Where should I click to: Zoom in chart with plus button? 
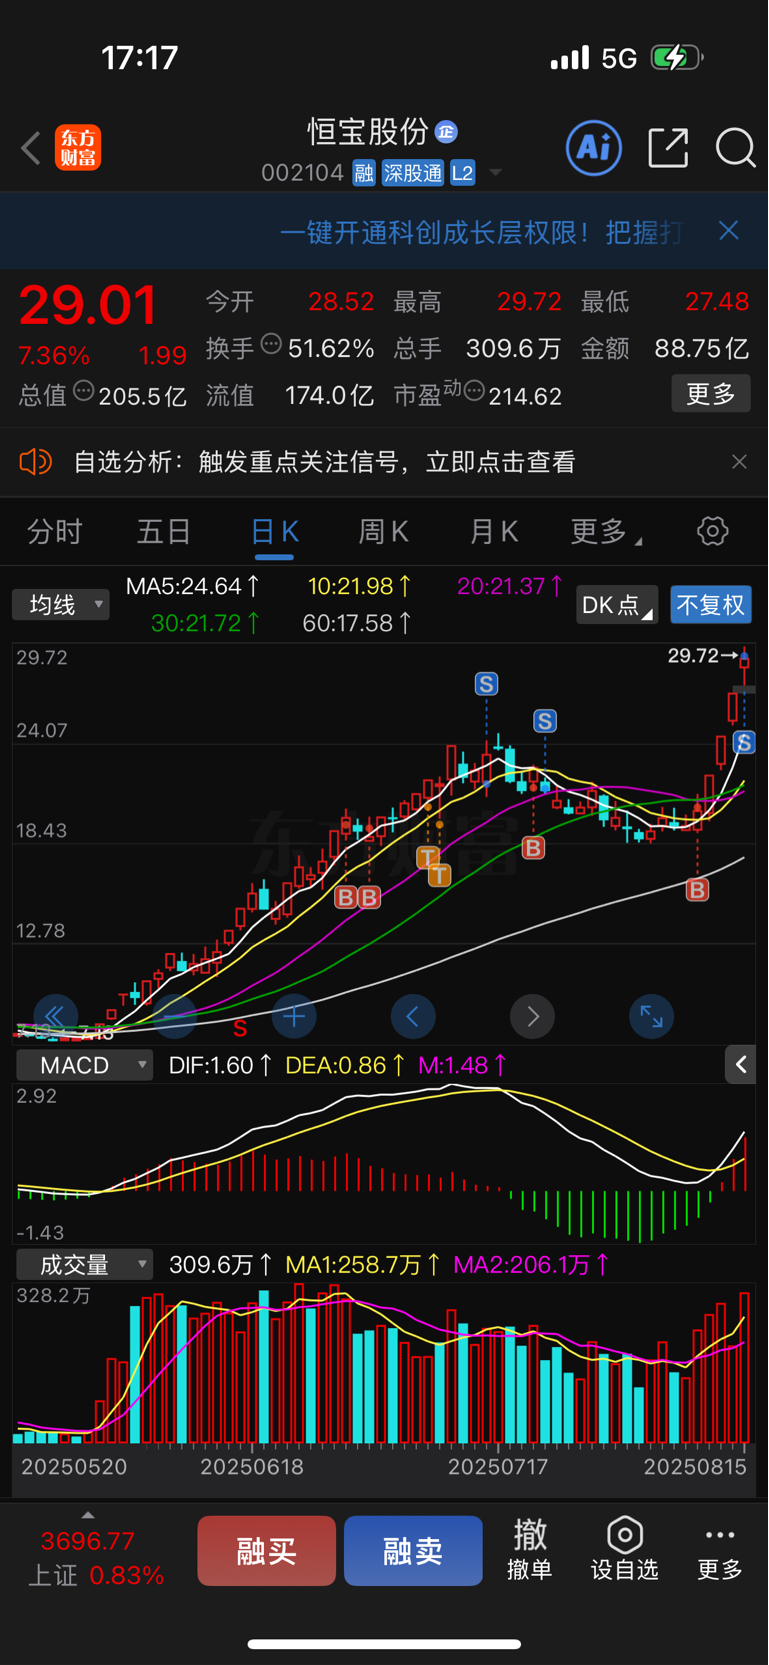pyautogui.click(x=294, y=1017)
